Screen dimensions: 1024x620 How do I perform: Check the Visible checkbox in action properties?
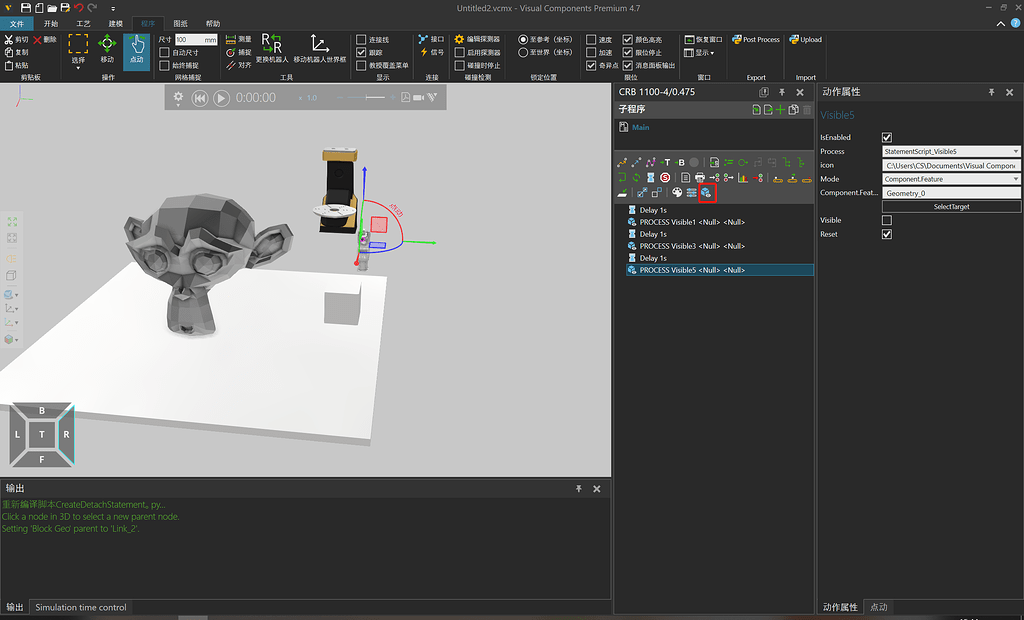[x=886, y=220]
